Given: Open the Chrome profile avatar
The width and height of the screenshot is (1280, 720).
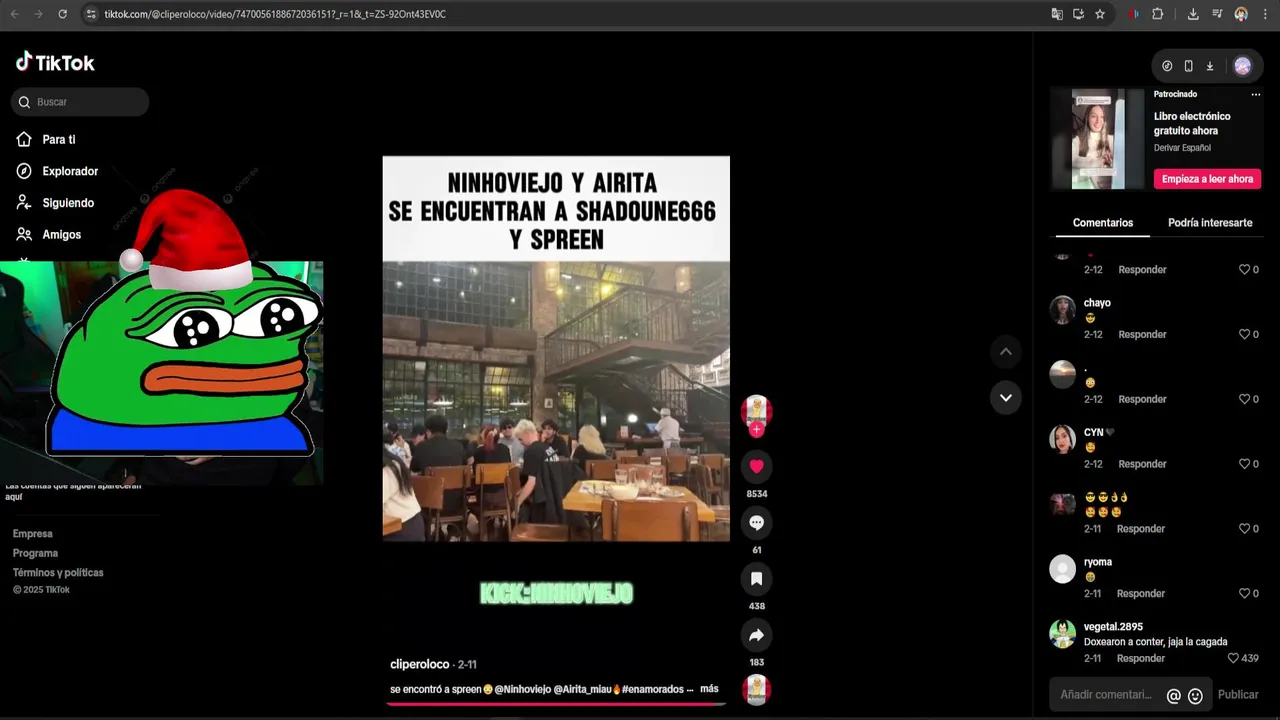Looking at the screenshot, I should click(x=1241, y=14).
